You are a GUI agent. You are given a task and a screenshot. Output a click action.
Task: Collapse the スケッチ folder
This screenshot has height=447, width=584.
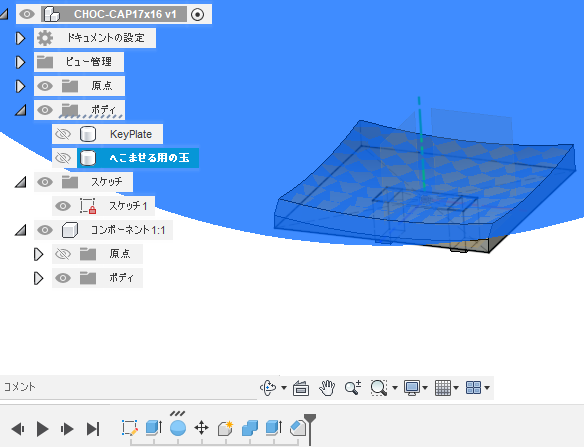click(x=20, y=182)
